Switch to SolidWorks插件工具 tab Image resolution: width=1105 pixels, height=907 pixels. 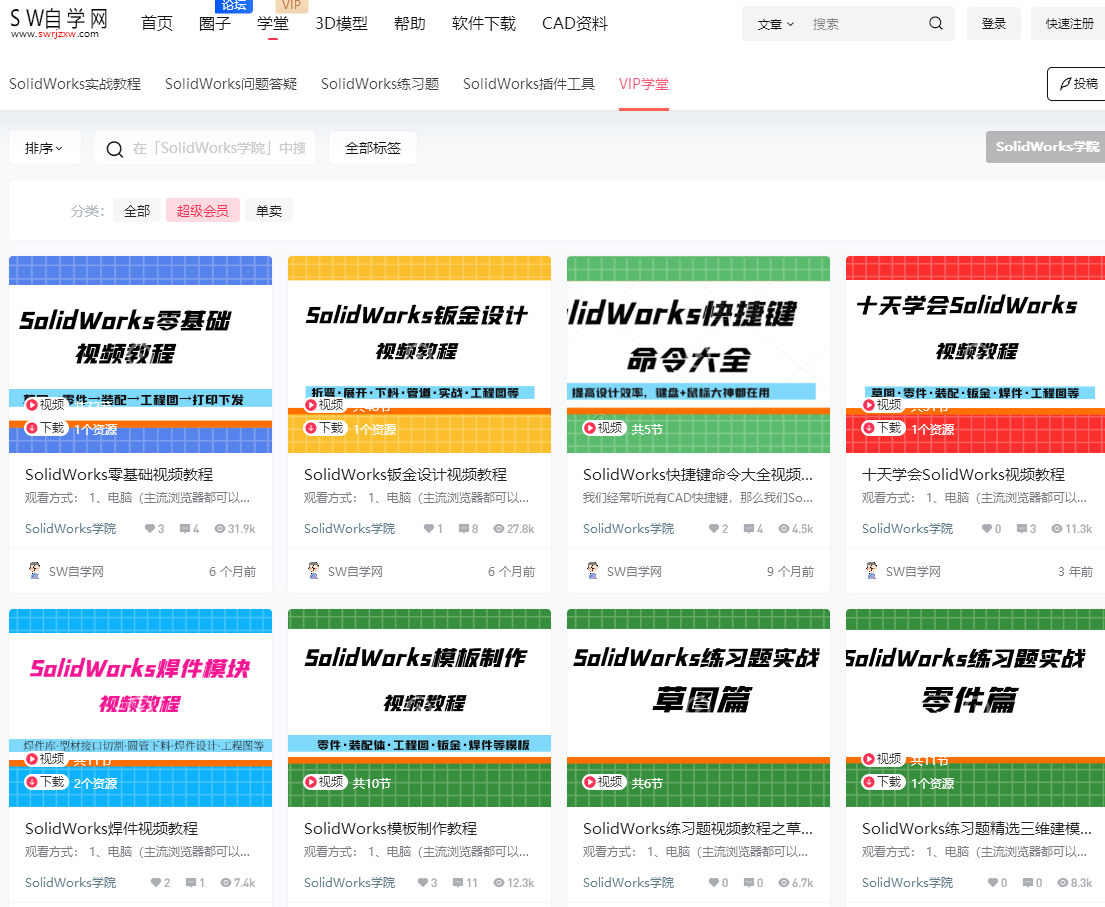point(529,84)
